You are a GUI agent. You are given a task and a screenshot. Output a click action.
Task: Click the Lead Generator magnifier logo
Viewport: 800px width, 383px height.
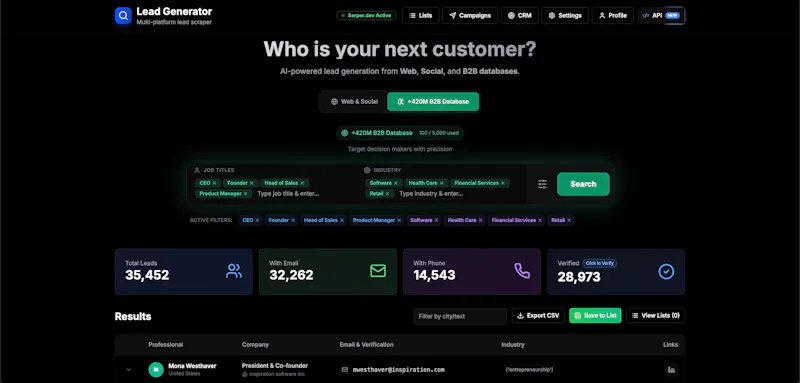click(x=123, y=16)
